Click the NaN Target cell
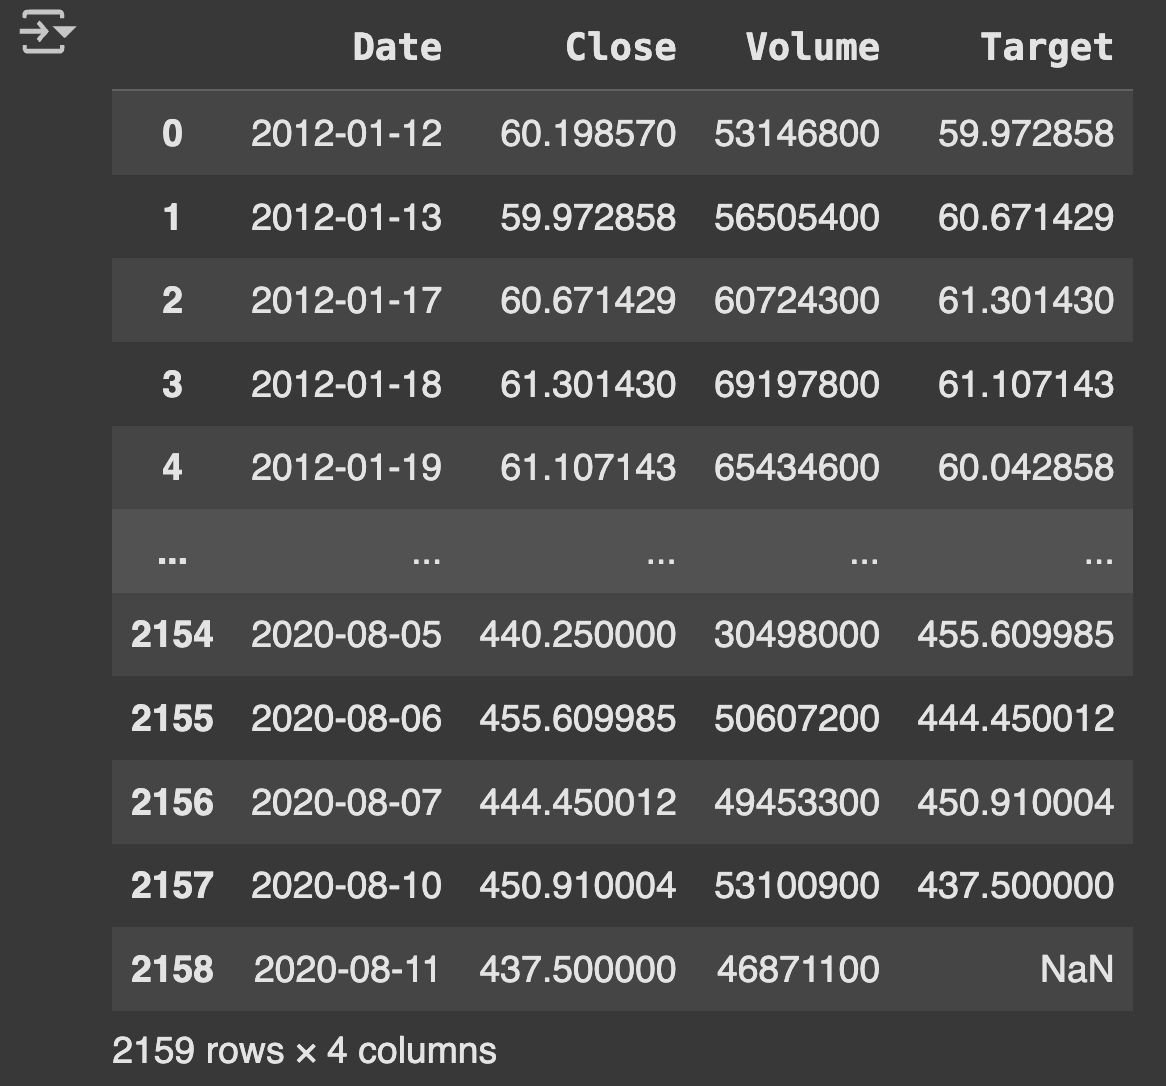1166x1086 pixels. pyautogui.click(x=1077, y=969)
